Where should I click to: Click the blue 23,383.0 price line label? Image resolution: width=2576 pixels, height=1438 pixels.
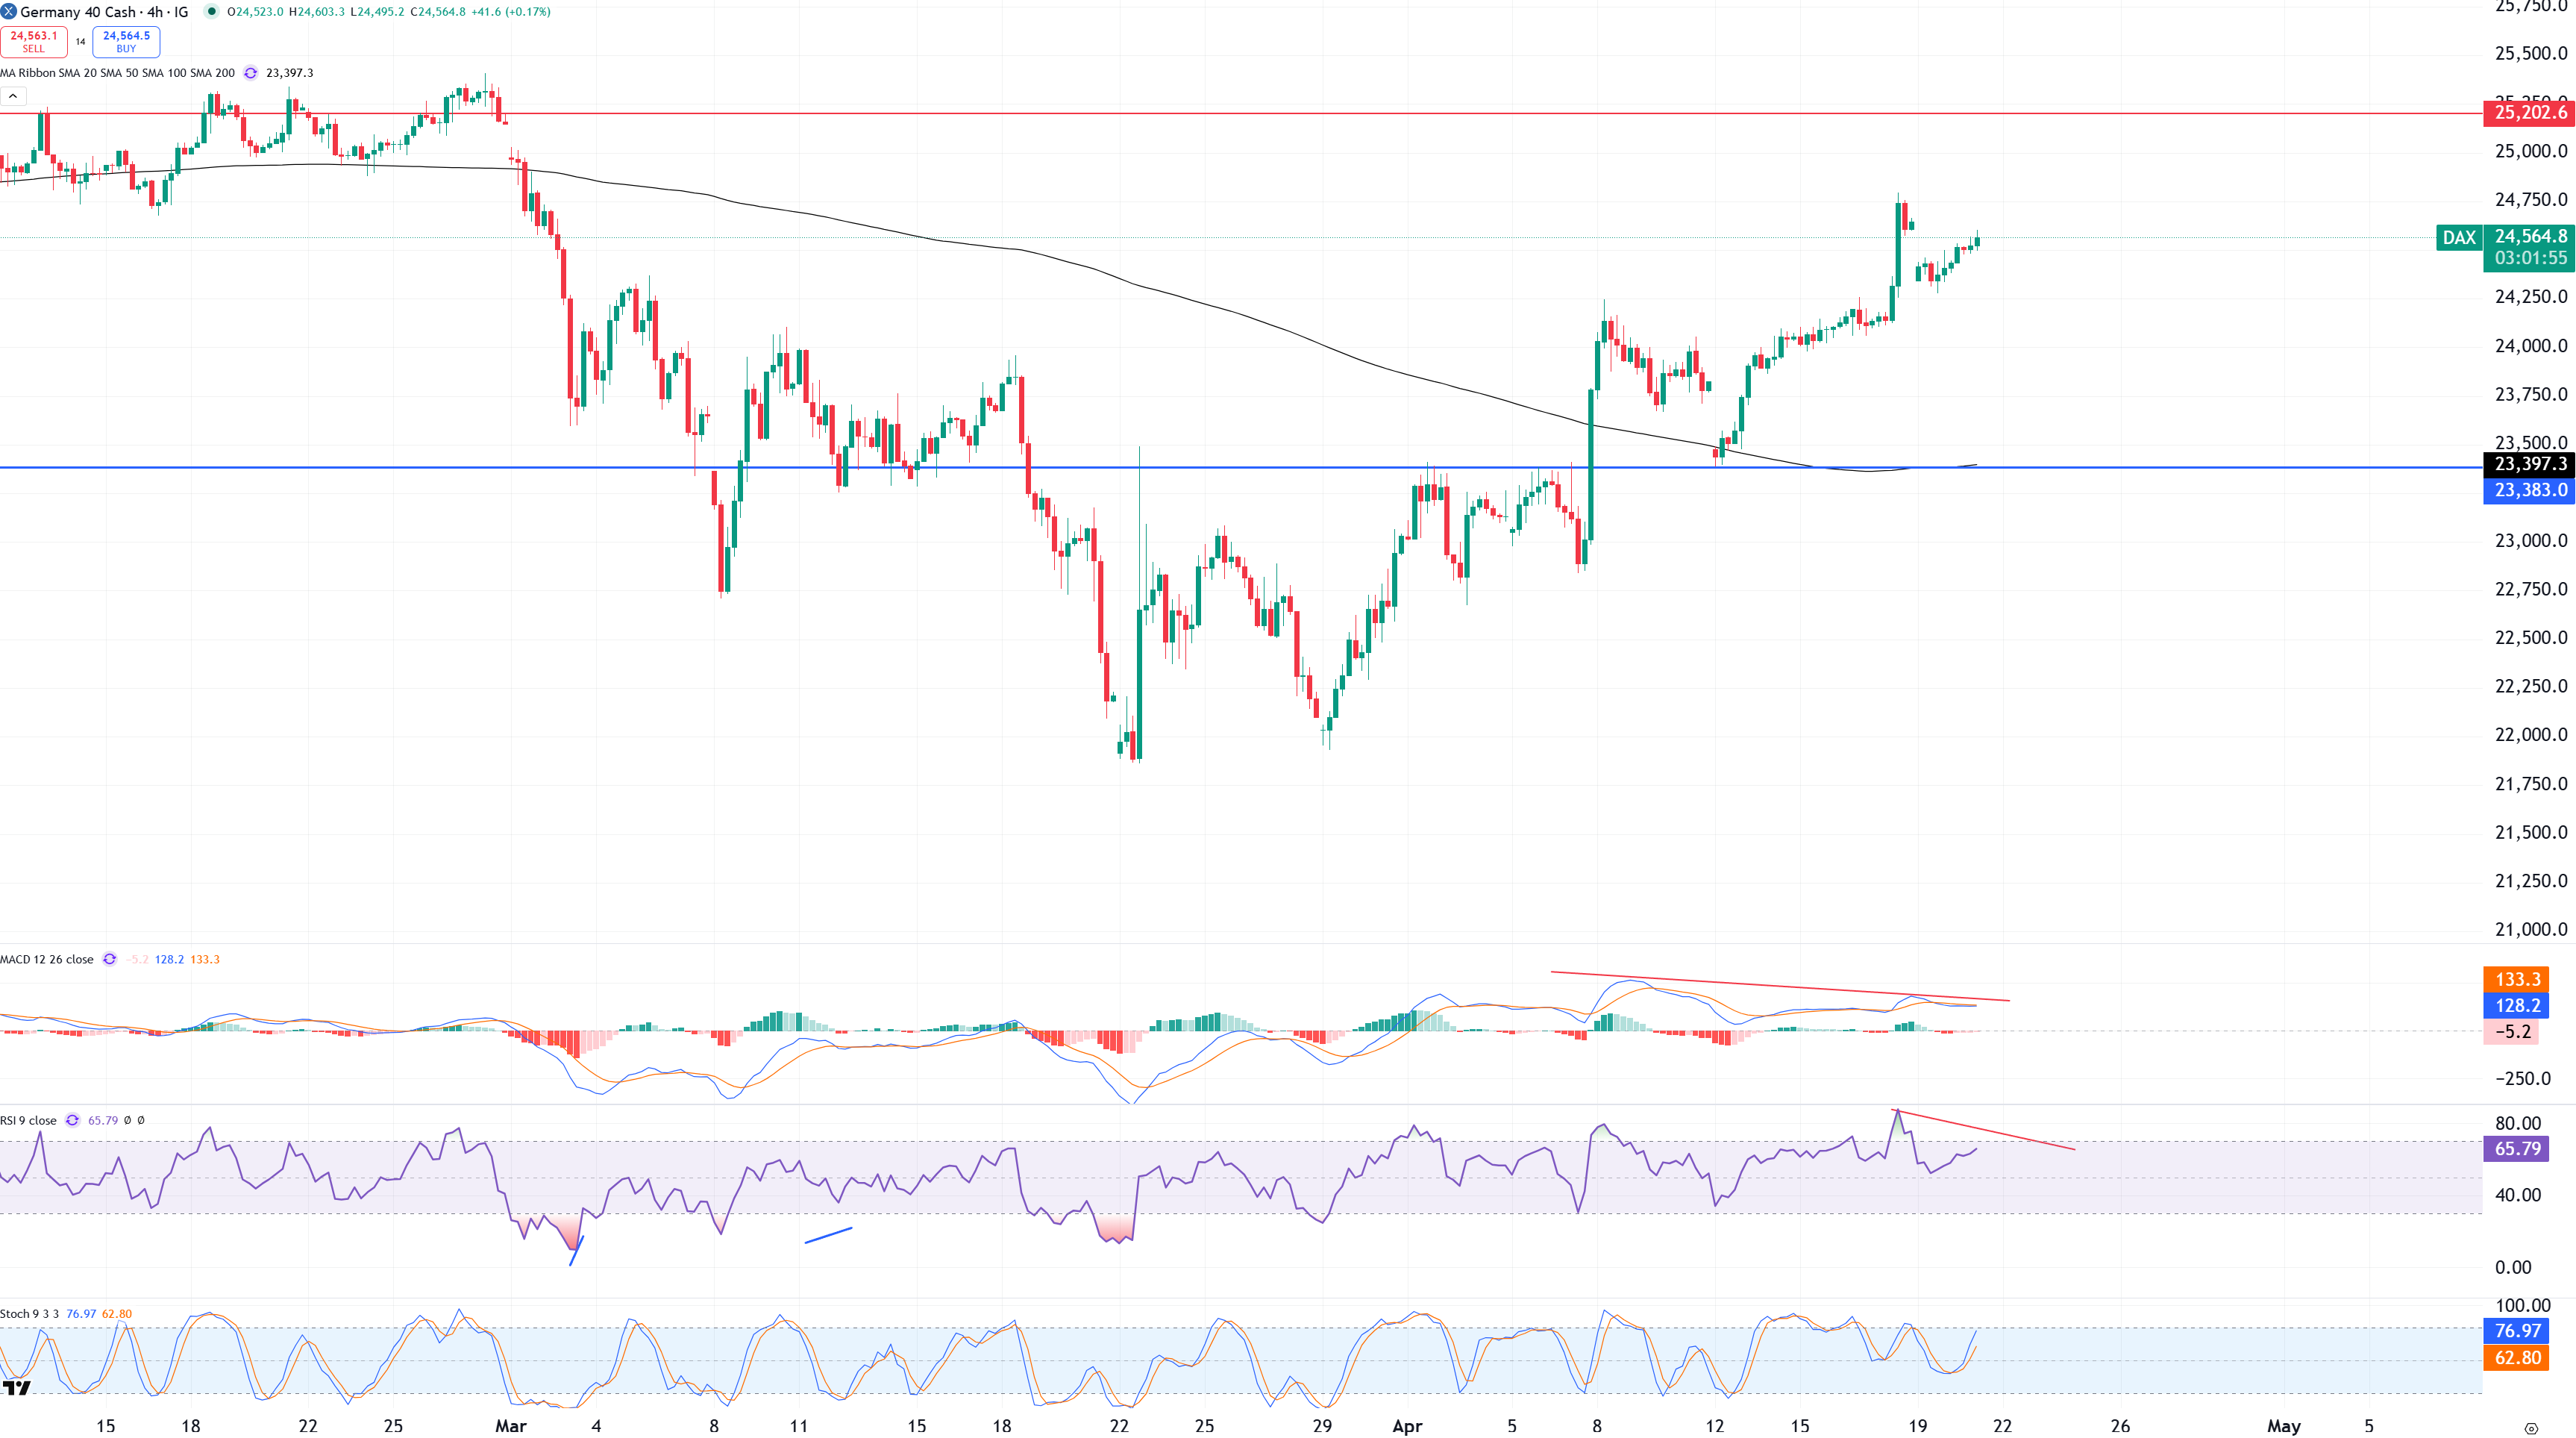(x=2529, y=490)
